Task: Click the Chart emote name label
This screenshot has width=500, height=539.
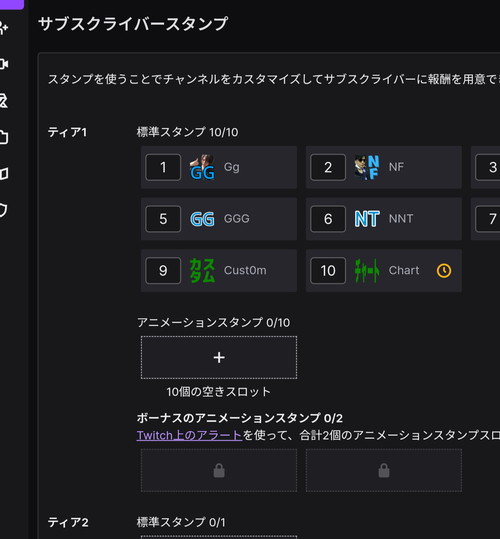Action: point(404,271)
